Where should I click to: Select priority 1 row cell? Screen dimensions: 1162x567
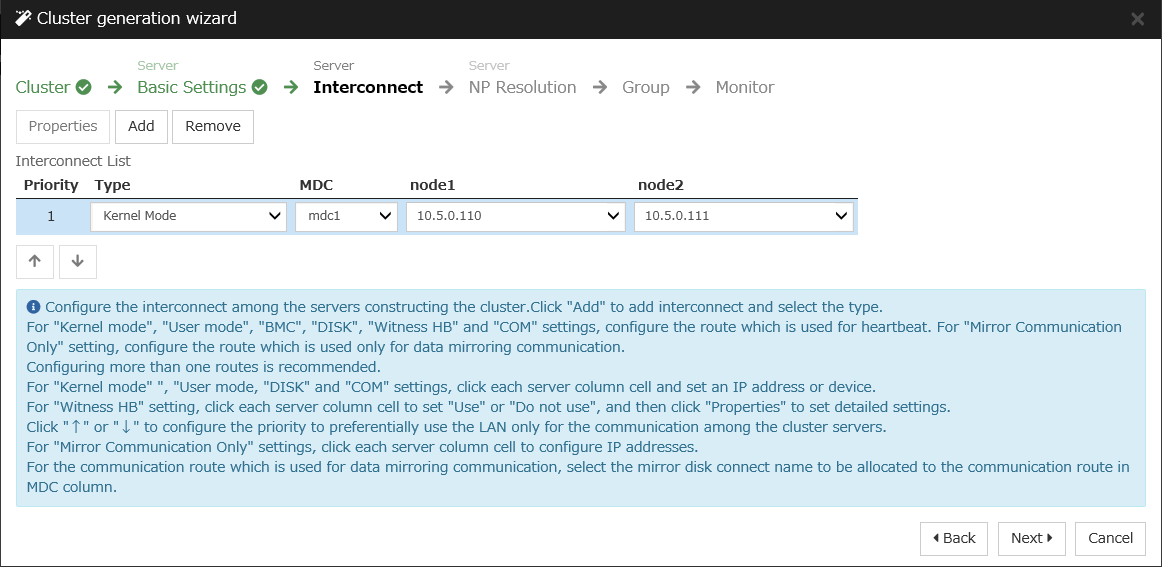pos(51,216)
